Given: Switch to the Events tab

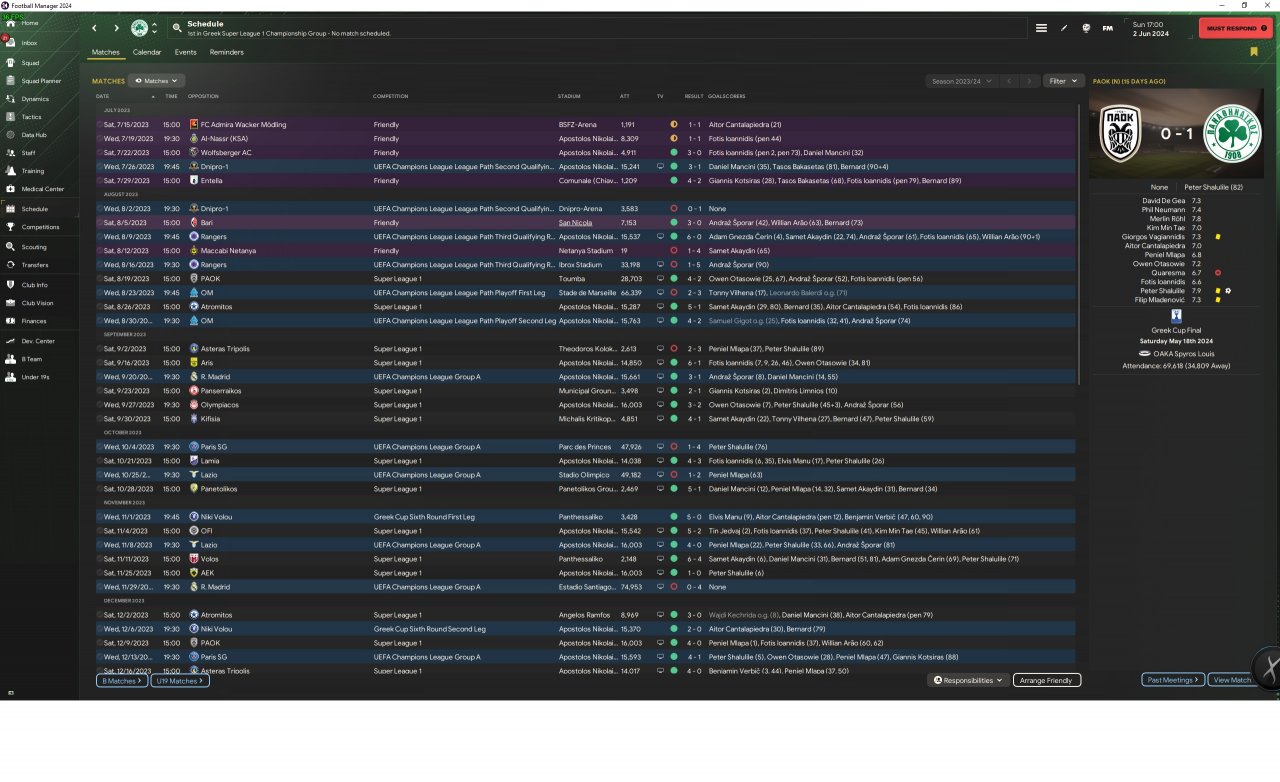Looking at the screenshot, I should pyautogui.click(x=185, y=52).
